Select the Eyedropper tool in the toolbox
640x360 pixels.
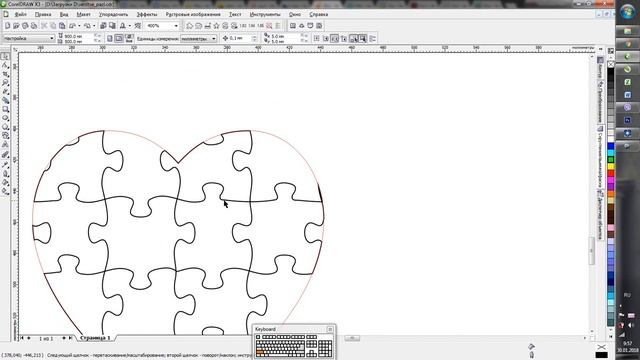click(x=5, y=164)
